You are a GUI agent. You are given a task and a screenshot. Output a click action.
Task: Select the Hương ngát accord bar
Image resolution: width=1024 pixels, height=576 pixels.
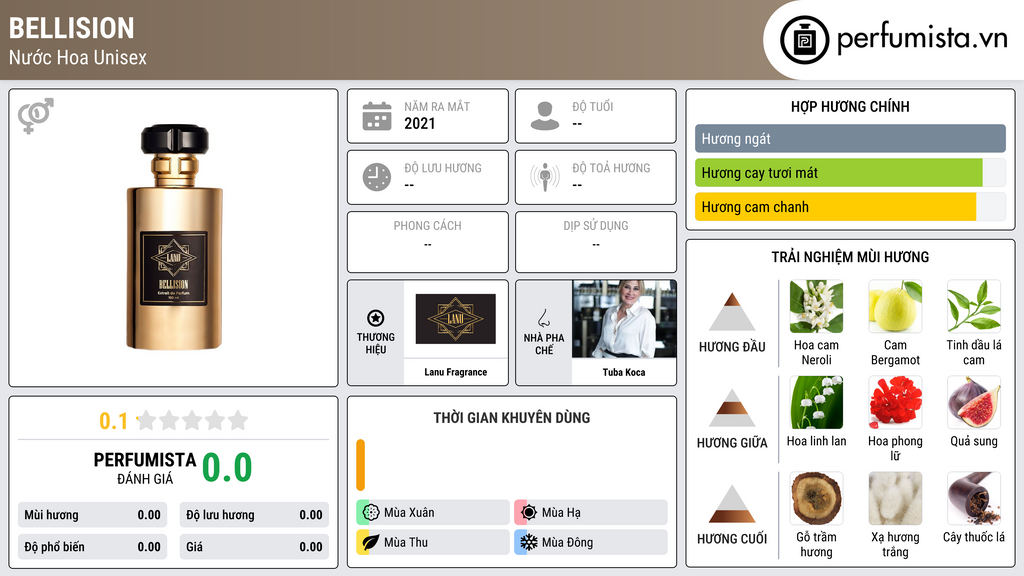pyautogui.click(x=850, y=138)
